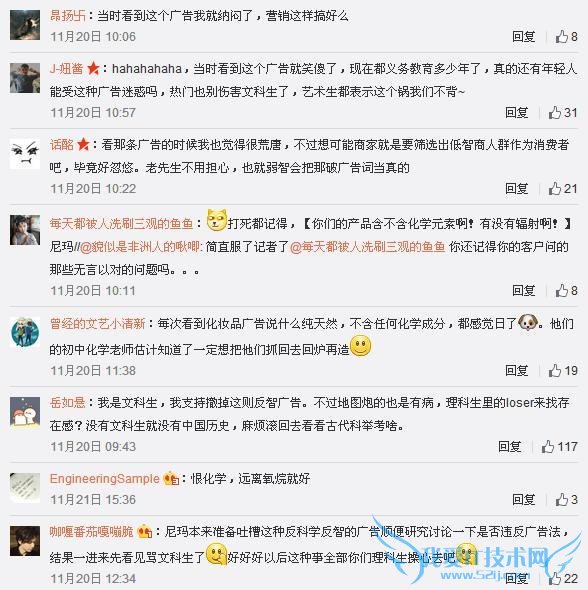Open 昂扬缶's user profile name
Viewport: 588px width, 590px height.
(68, 16)
